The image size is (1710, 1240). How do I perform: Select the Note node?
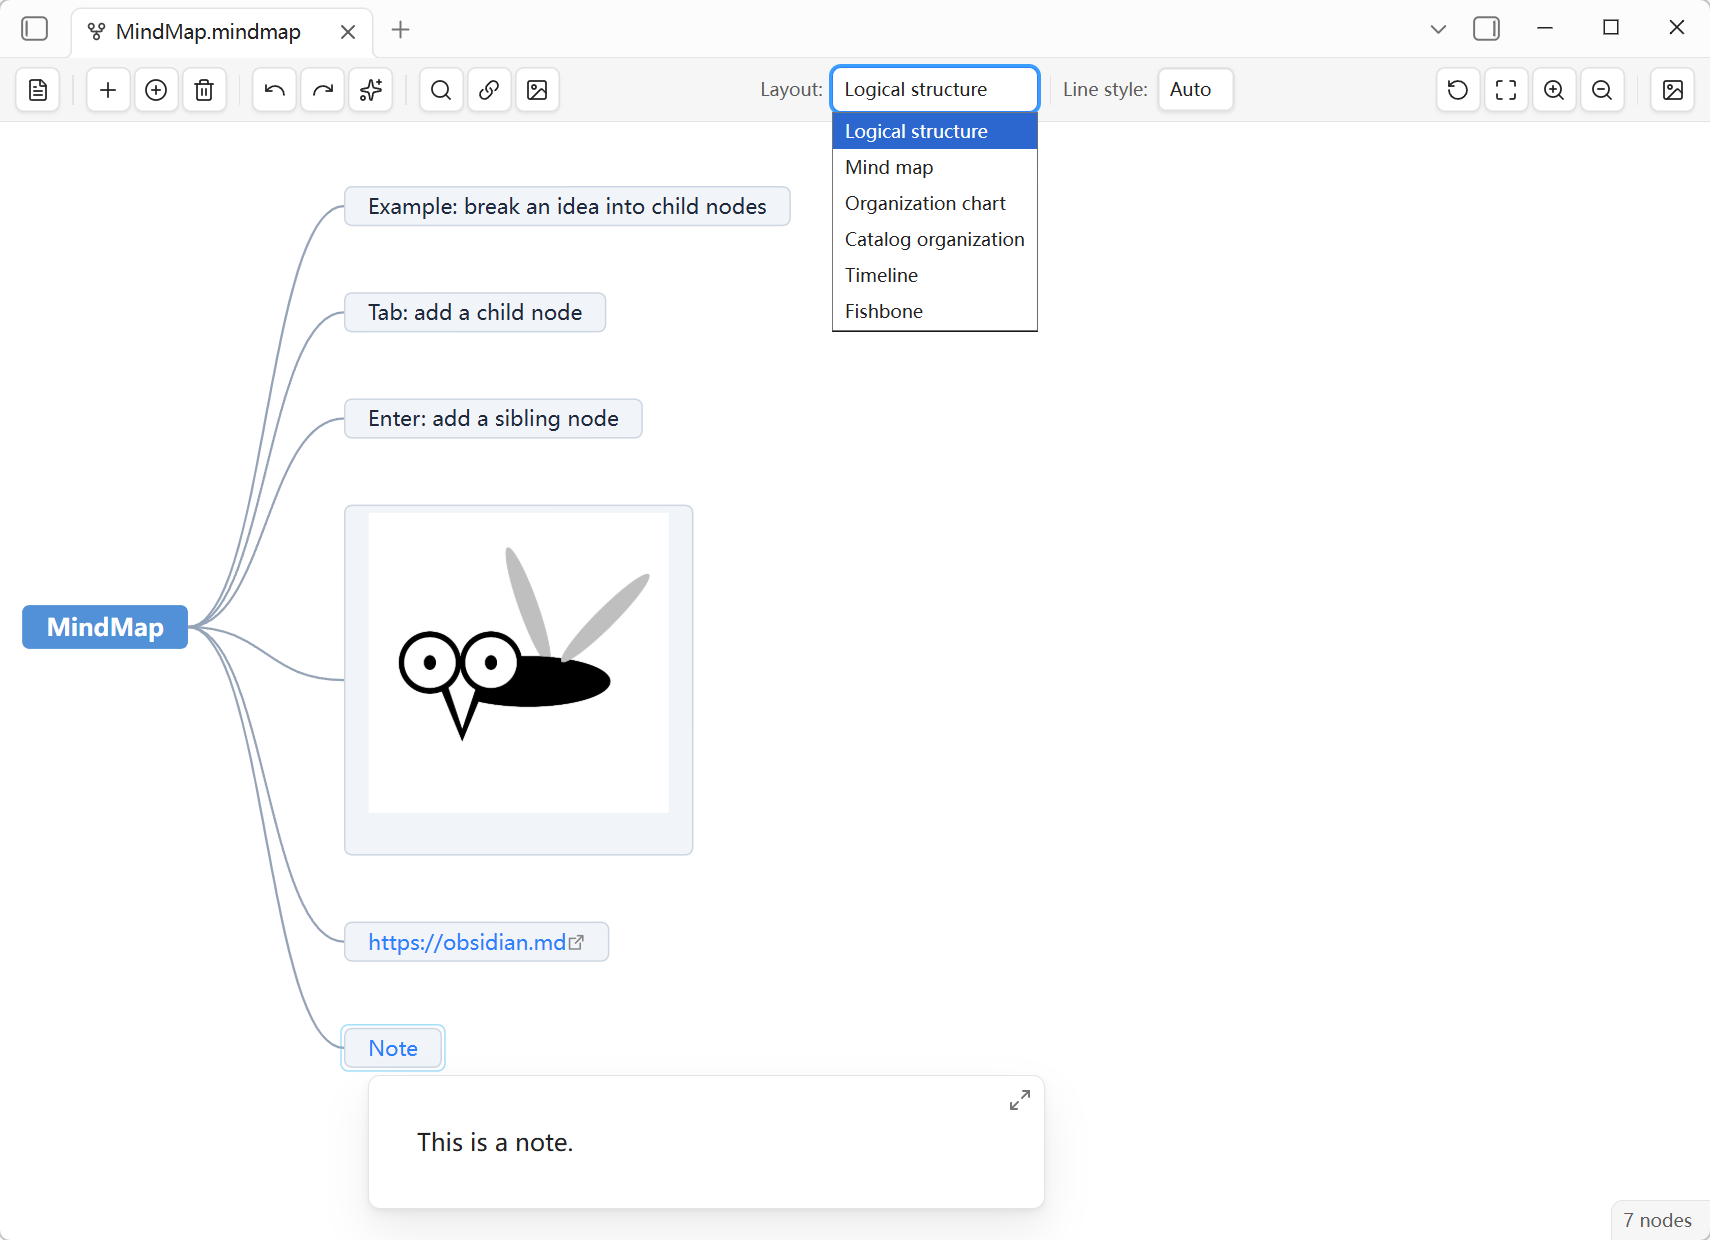(393, 1048)
